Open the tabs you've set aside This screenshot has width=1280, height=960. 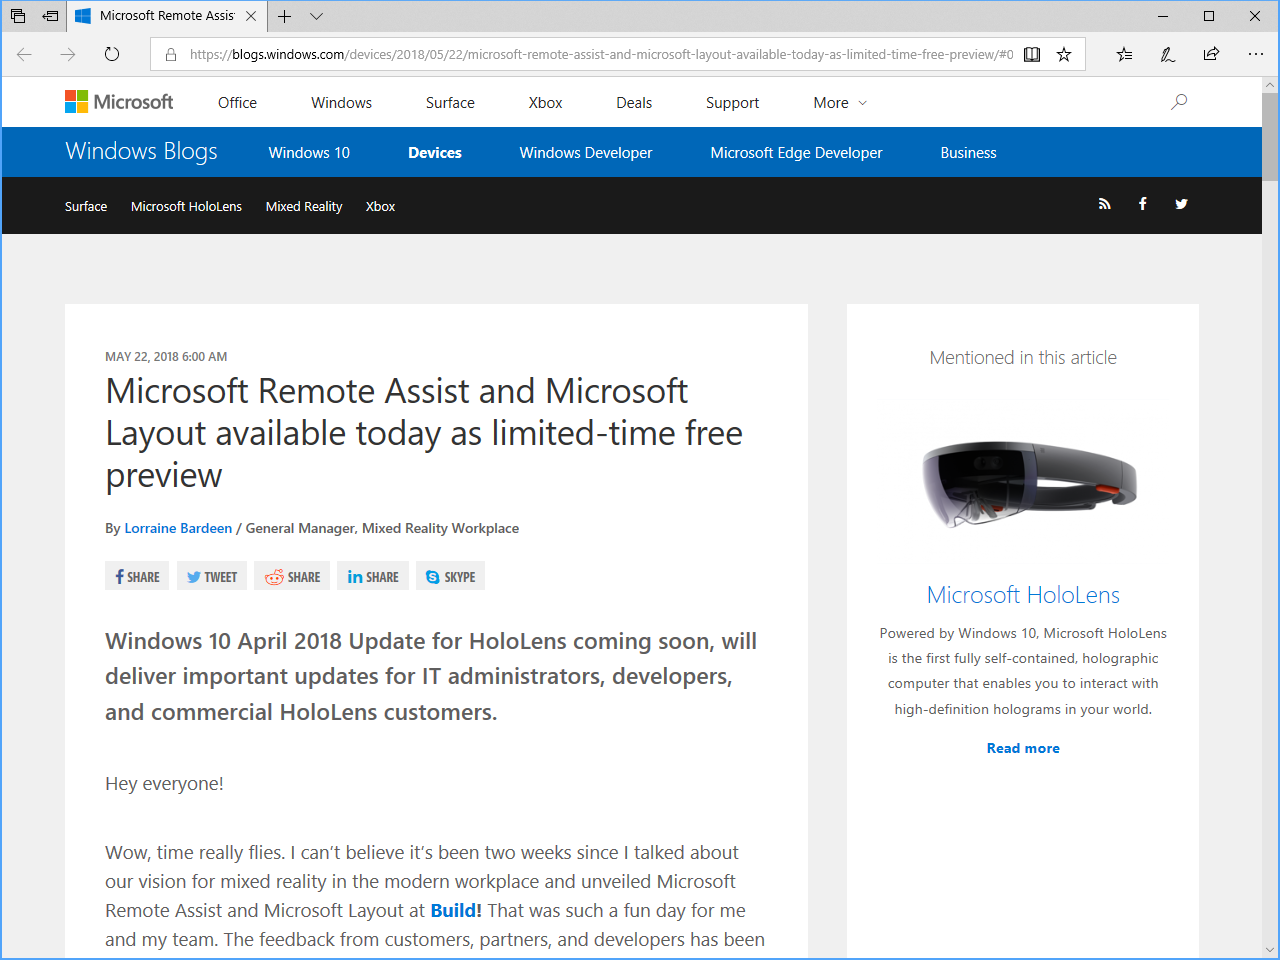tap(18, 16)
